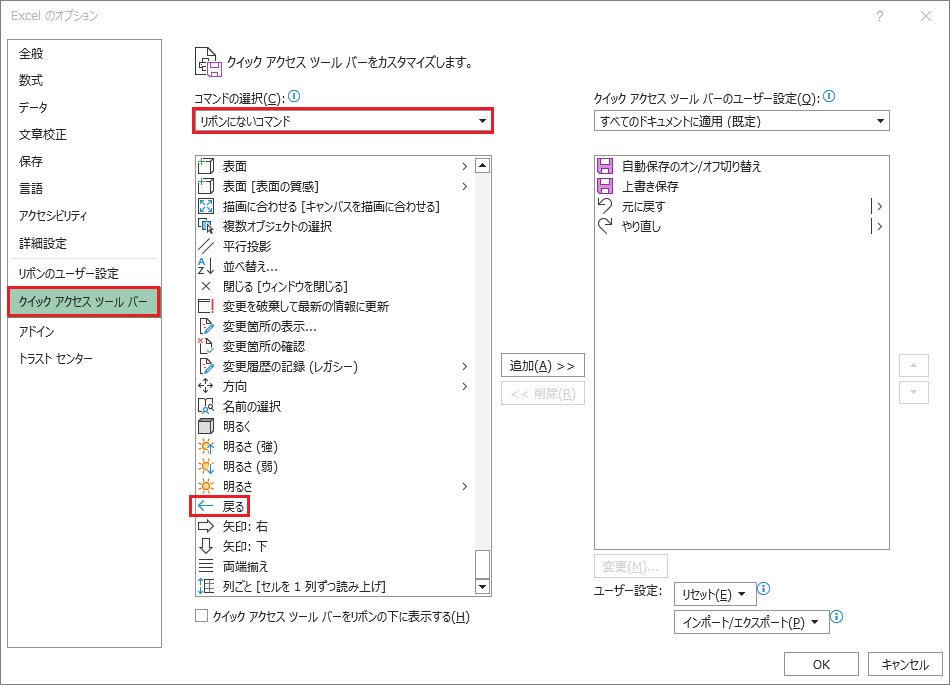
Task: Select the 方向 arrows icon
Action: (x=207, y=386)
